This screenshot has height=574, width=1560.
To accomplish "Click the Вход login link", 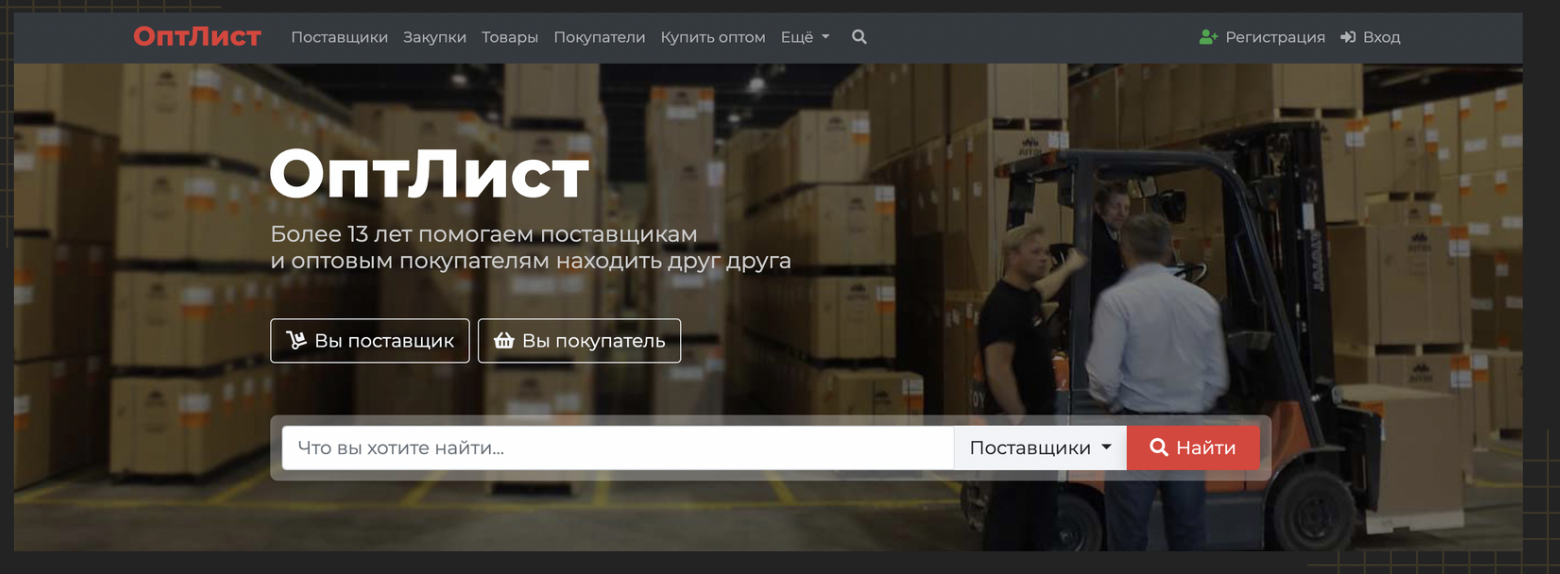I will [x=1381, y=37].
